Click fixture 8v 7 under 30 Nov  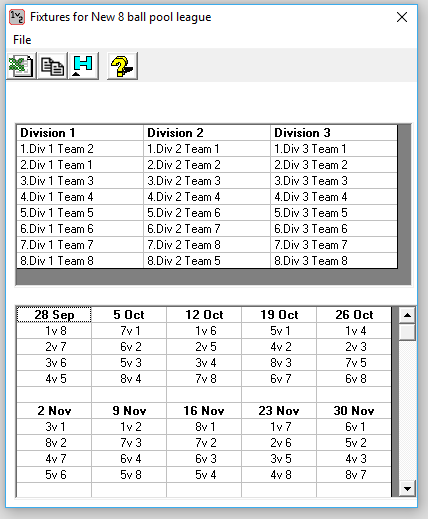pos(354,475)
